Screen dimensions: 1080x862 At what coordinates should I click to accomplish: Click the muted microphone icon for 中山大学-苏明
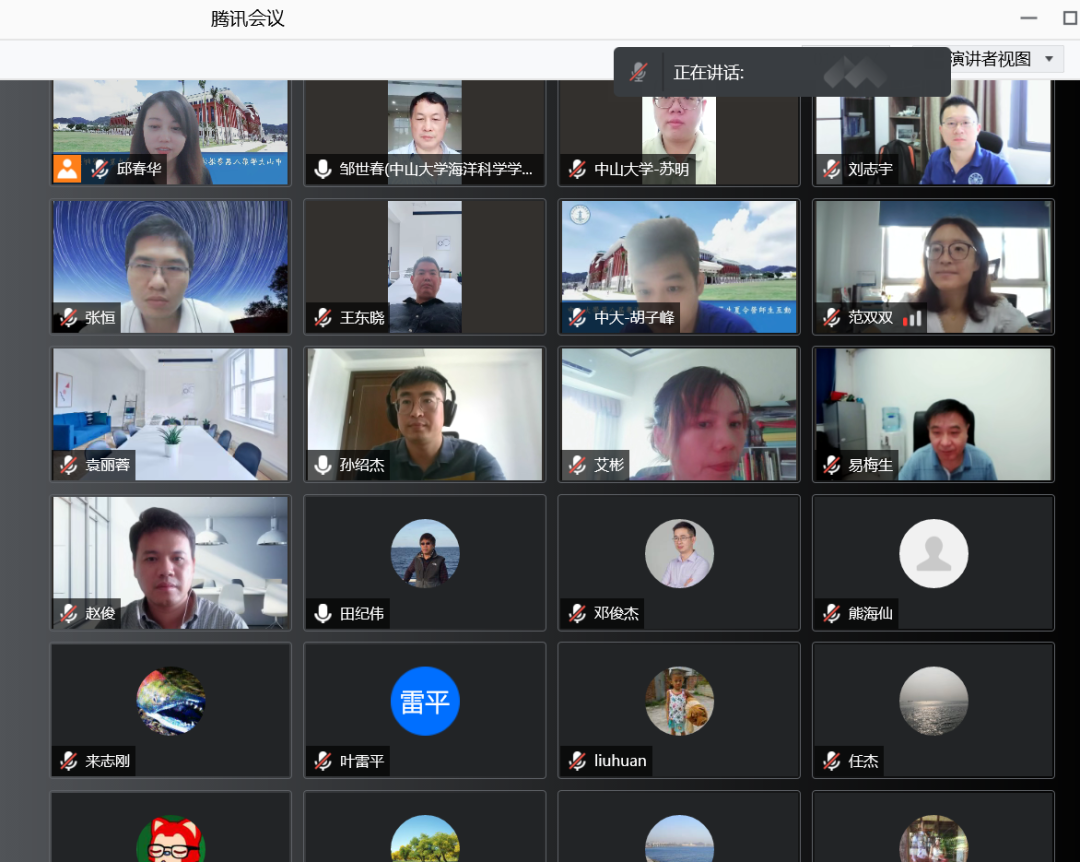577,169
